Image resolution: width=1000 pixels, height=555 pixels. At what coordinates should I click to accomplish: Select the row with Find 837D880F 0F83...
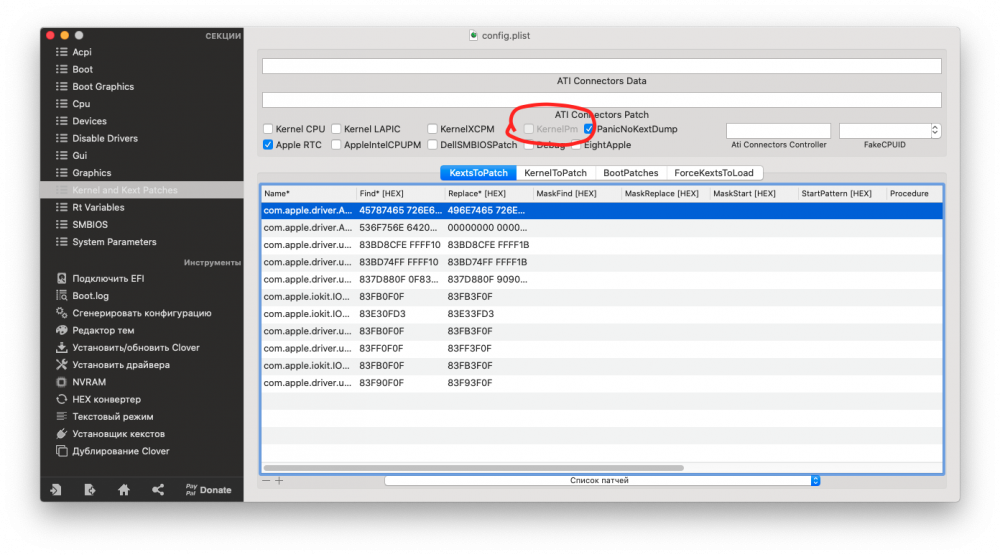tap(601, 279)
